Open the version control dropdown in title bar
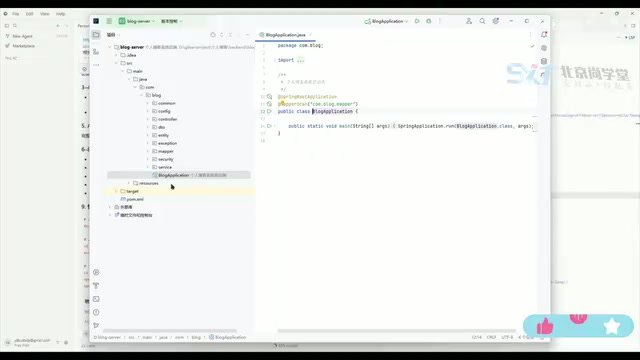The height and width of the screenshot is (360, 640). 171,21
